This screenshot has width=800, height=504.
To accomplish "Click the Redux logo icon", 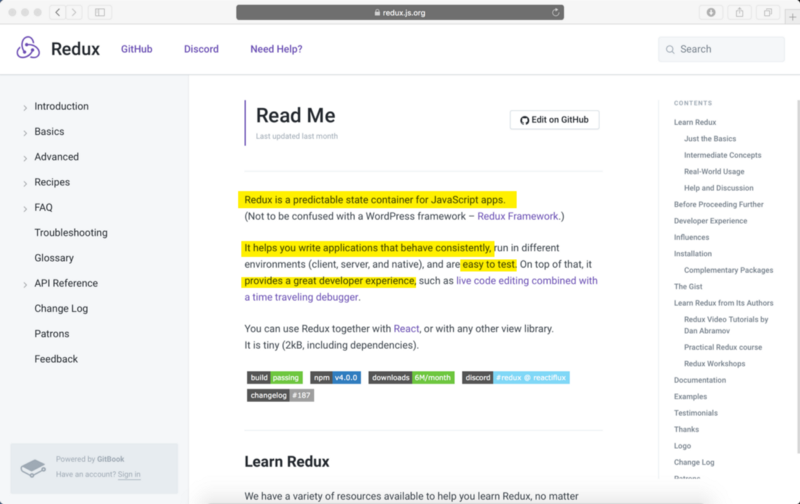I will coord(28,48).
